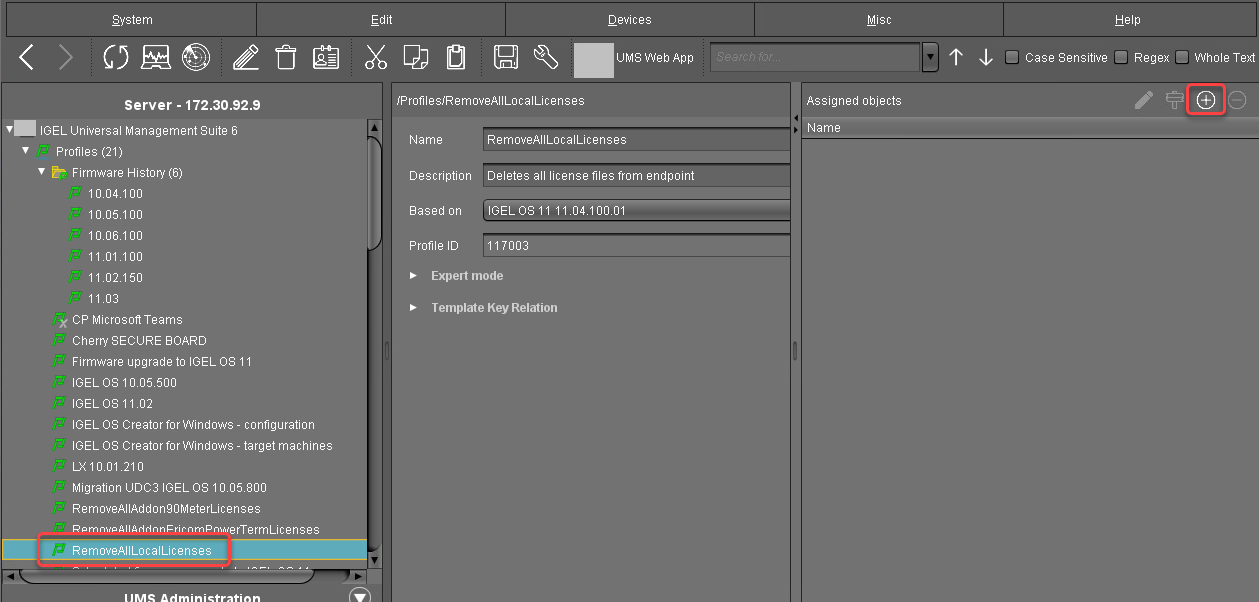Screen dimensions: 1259x602
Task: Click the plus icon in Assigned objects
Action: (1206, 100)
